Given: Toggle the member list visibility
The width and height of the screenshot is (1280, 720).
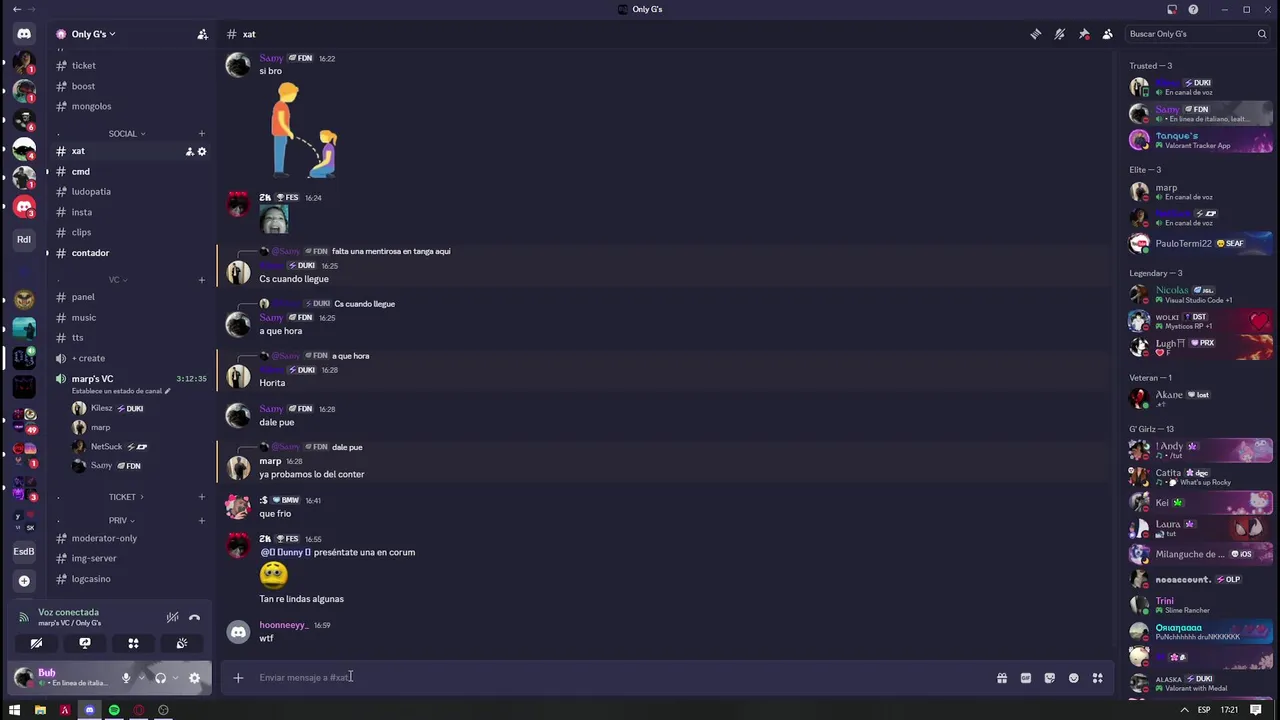Looking at the screenshot, I should (x=1108, y=34).
